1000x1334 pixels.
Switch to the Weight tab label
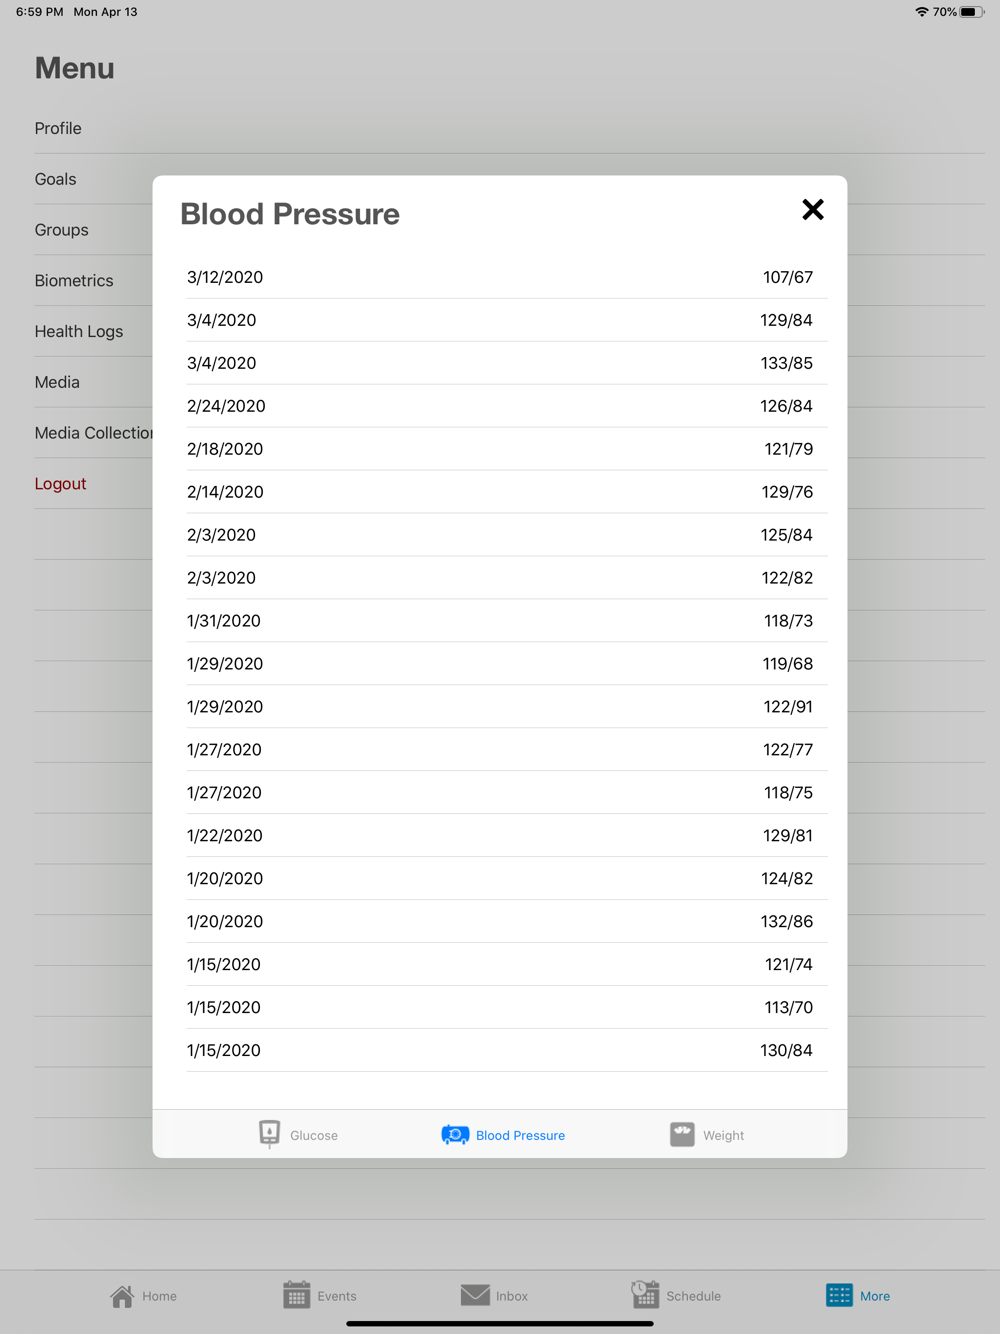723,1136
